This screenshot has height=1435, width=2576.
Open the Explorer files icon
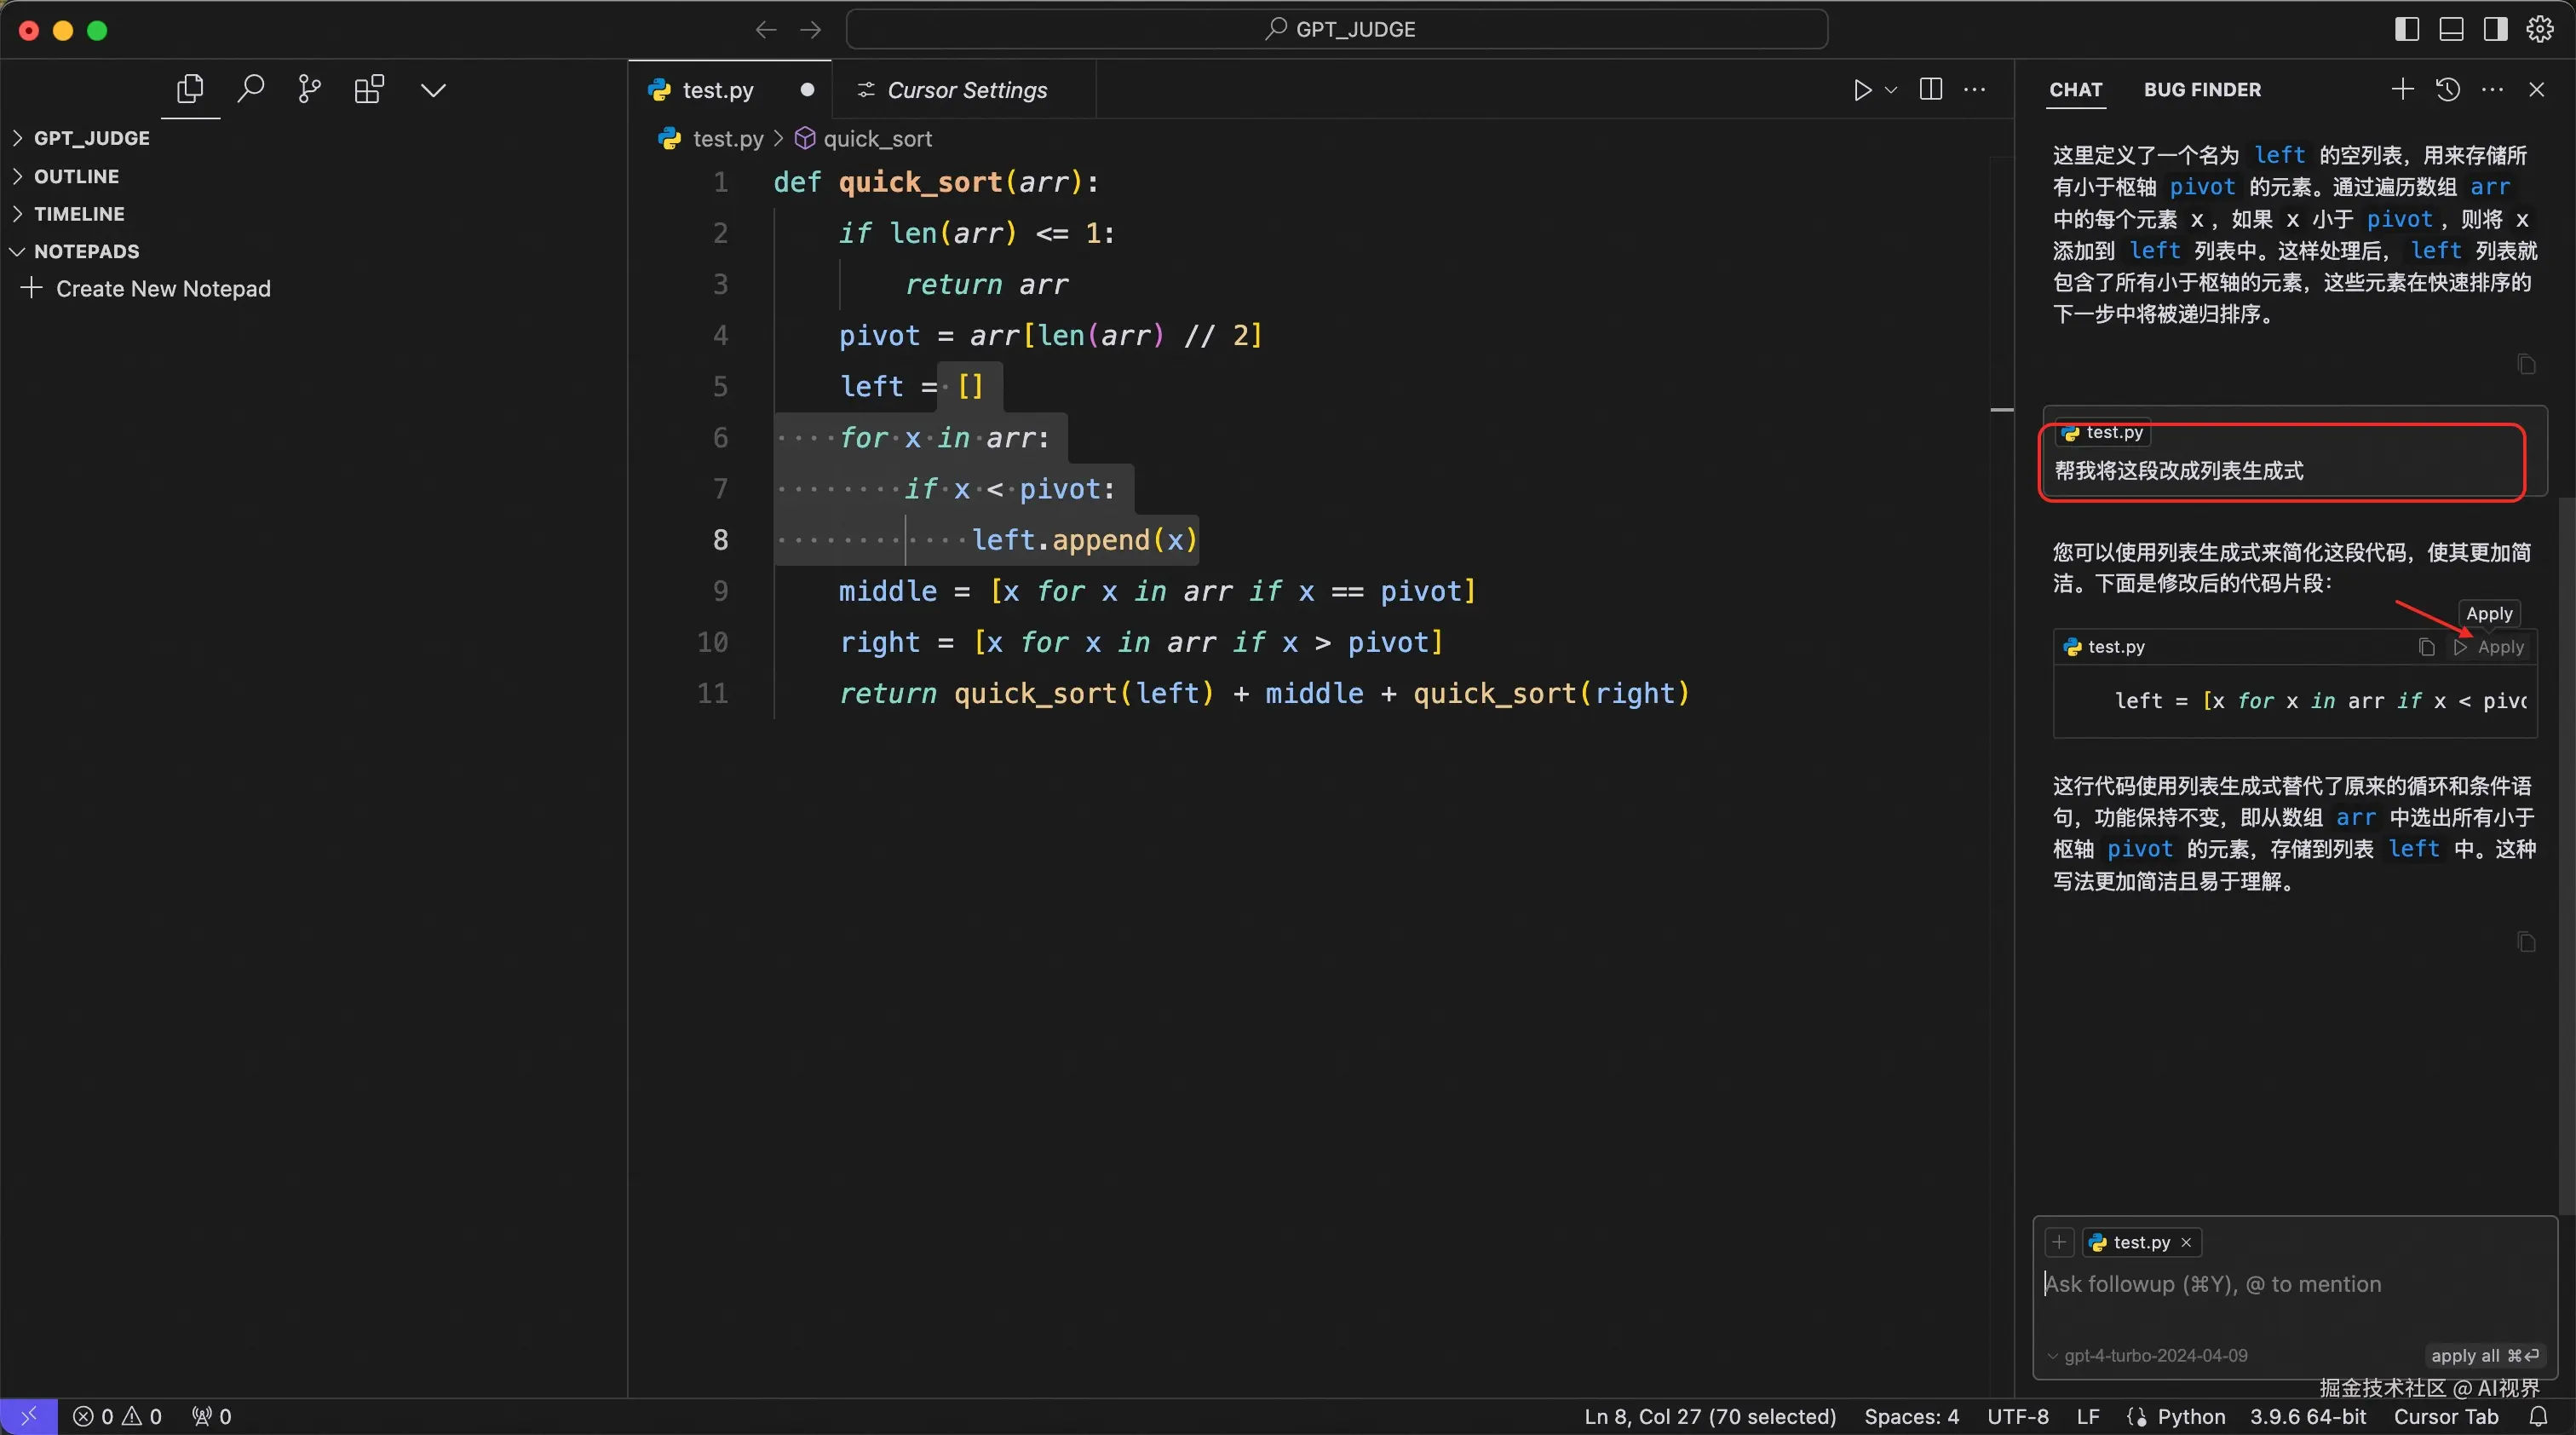190,90
